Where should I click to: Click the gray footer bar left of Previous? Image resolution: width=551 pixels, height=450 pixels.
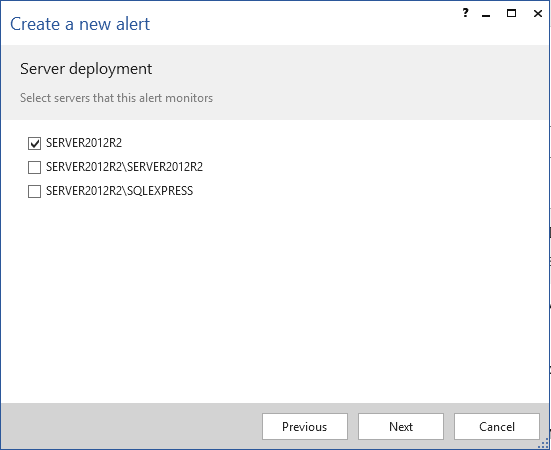tap(132, 426)
